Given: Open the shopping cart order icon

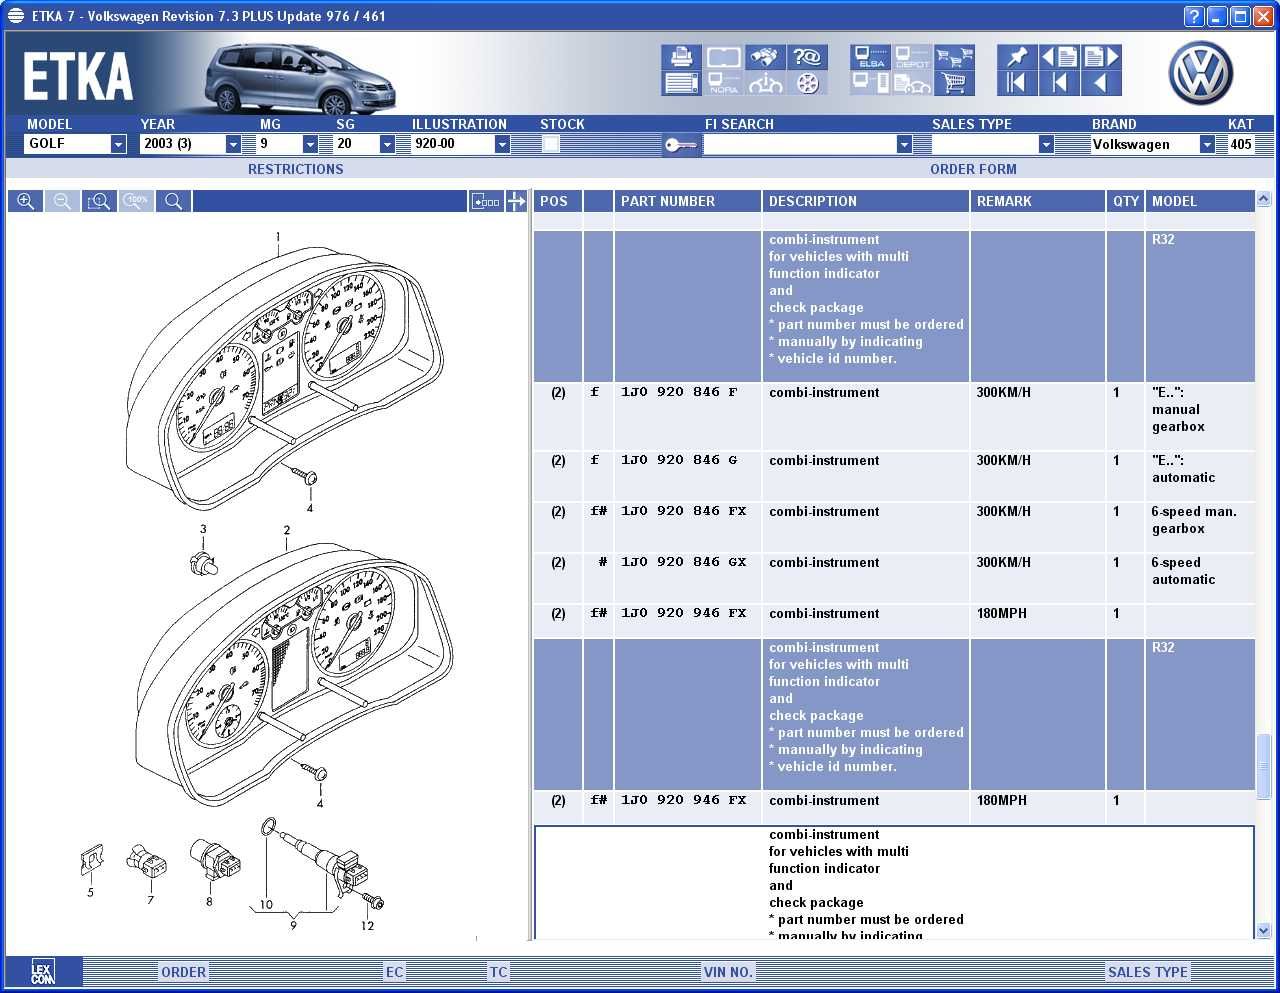Looking at the screenshot, I should (x=954, y=83).
